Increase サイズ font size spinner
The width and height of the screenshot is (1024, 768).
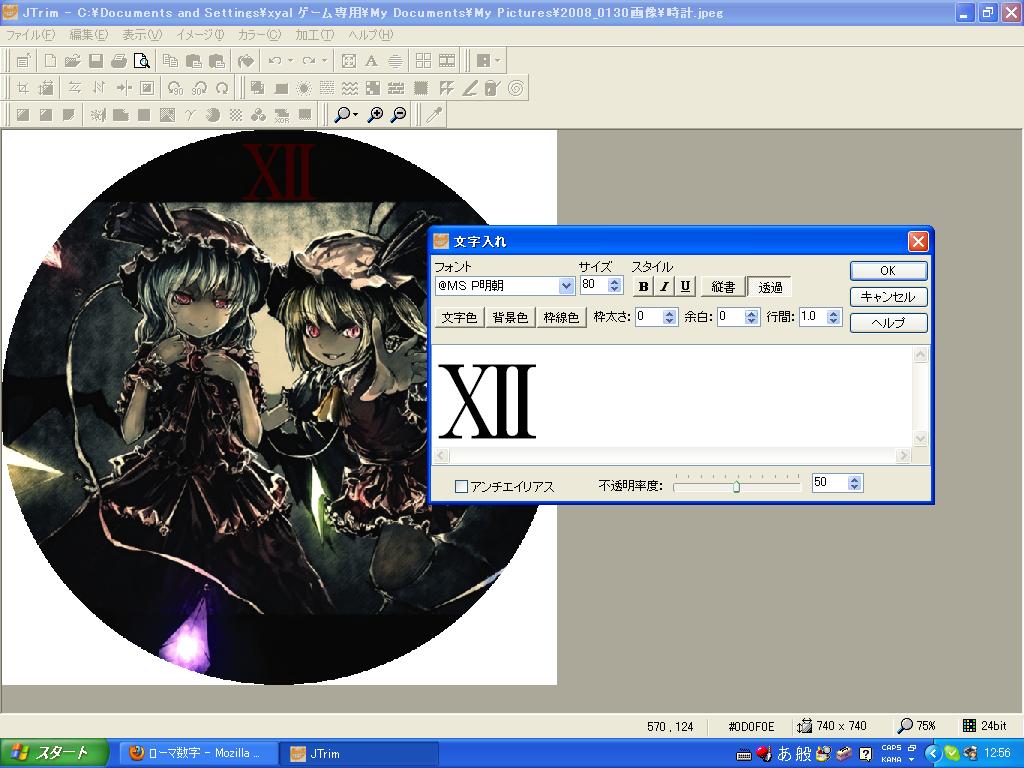[x=614, y=281]
